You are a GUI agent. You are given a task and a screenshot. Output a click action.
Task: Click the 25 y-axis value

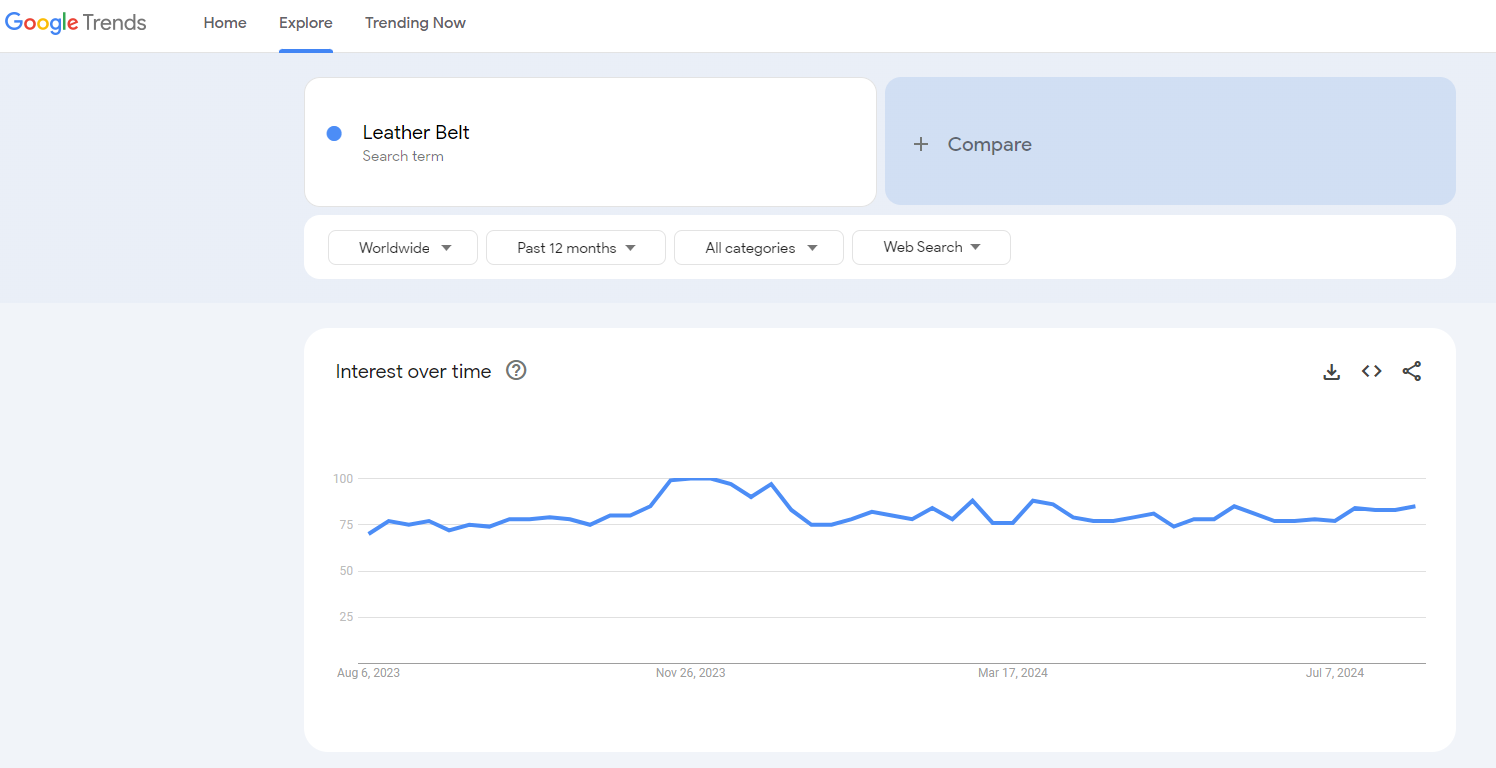tap(346, 617)
